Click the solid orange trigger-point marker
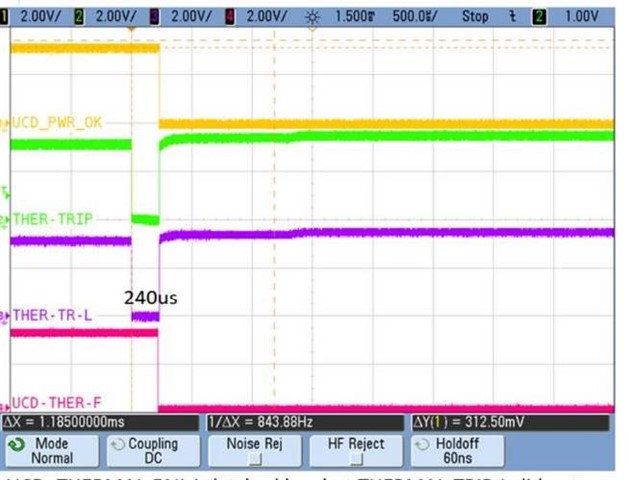Screen dimensions: 628x480 tap(131, 30)
